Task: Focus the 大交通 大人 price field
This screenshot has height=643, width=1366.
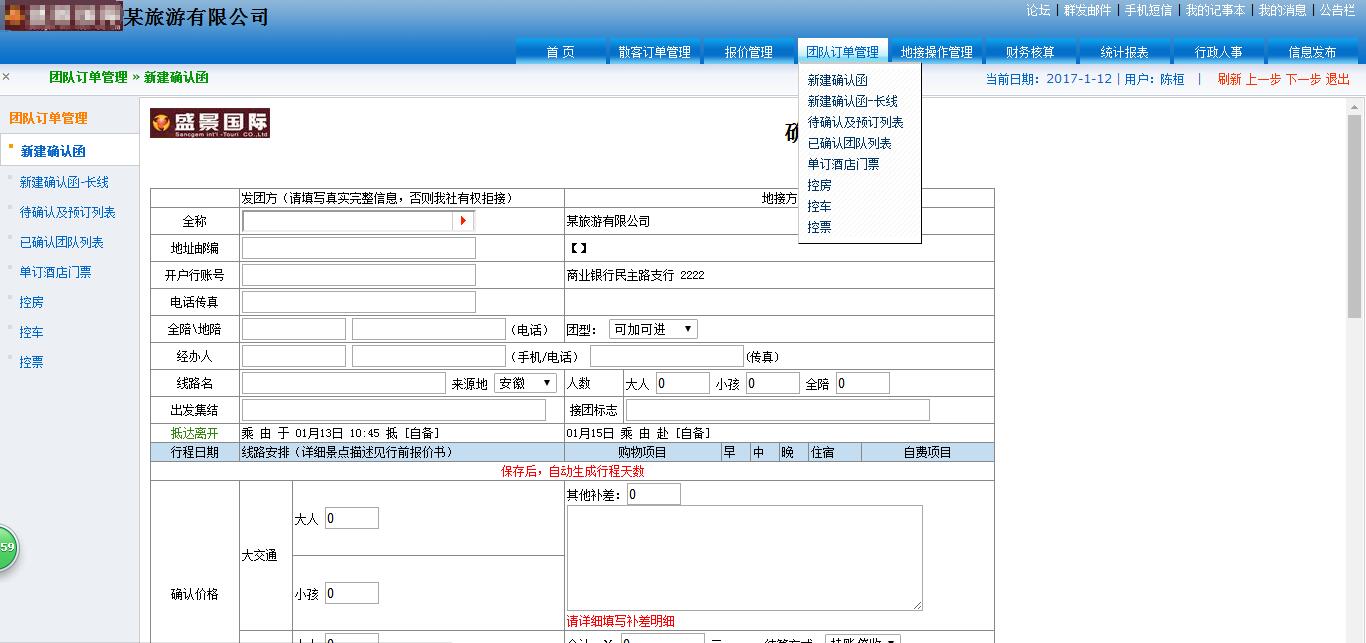Action: (352, 518)
